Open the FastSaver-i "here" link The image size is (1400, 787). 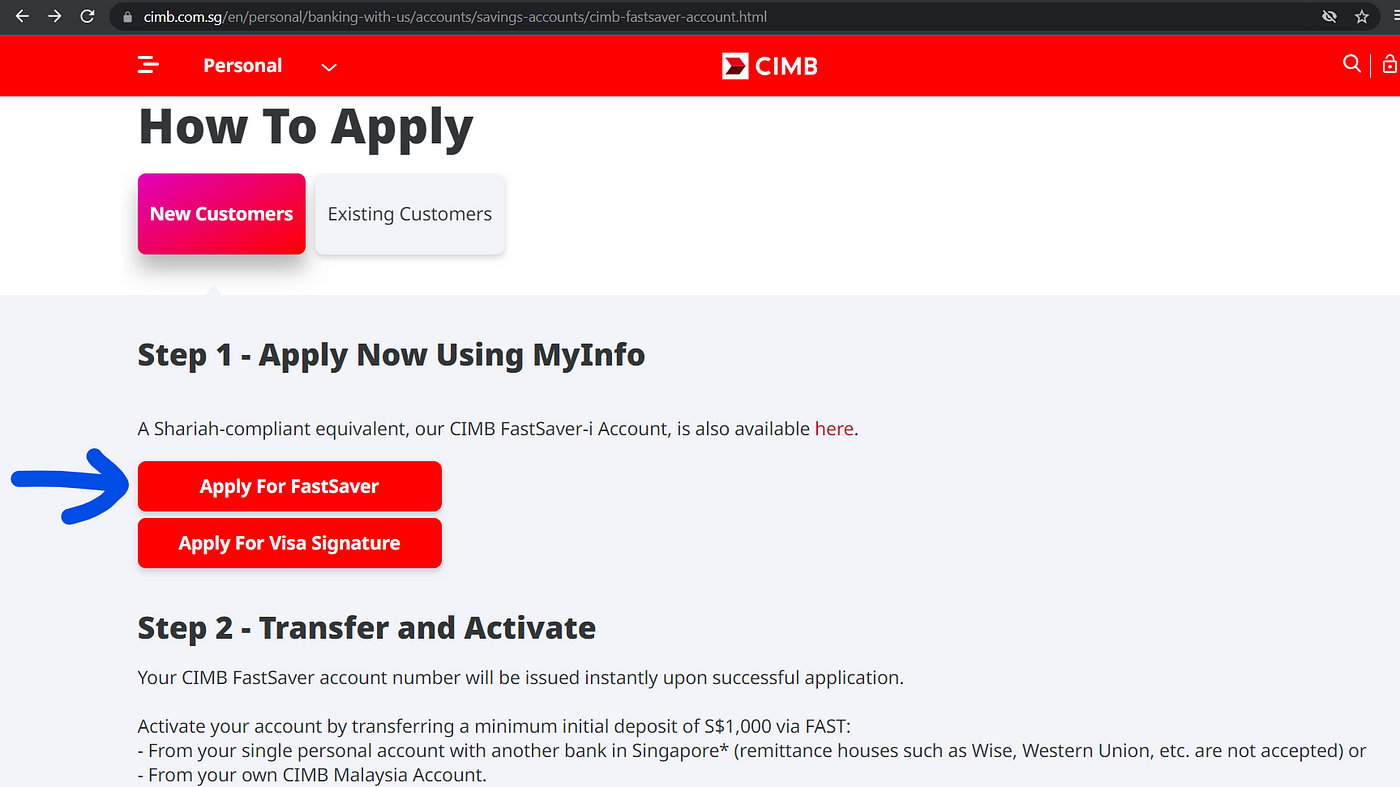click(834, 429)
